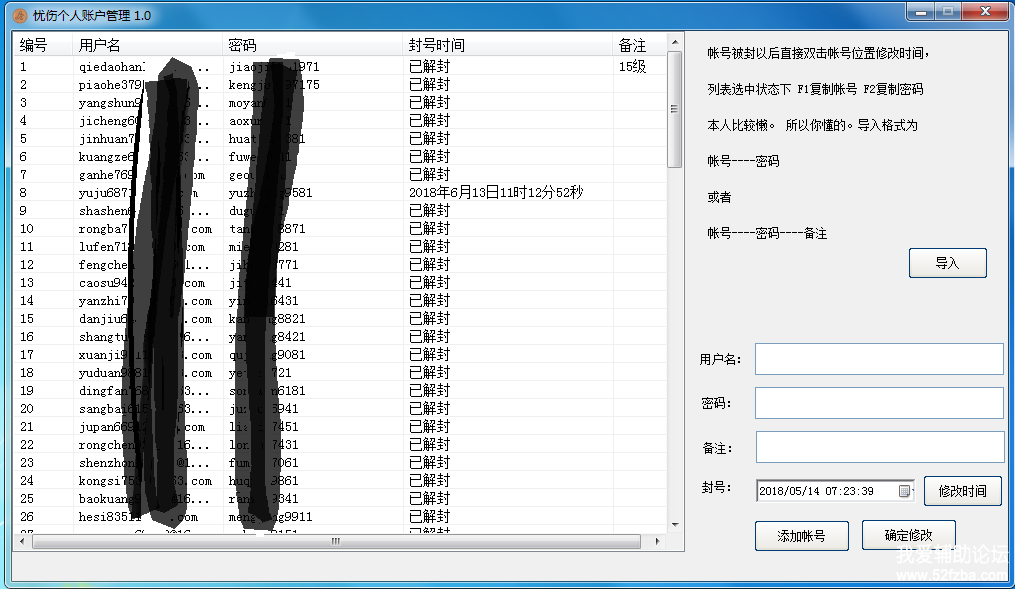Select row number 17 in list
The height and width of the screenshot is (589, 1015).
tap(340, 355)
